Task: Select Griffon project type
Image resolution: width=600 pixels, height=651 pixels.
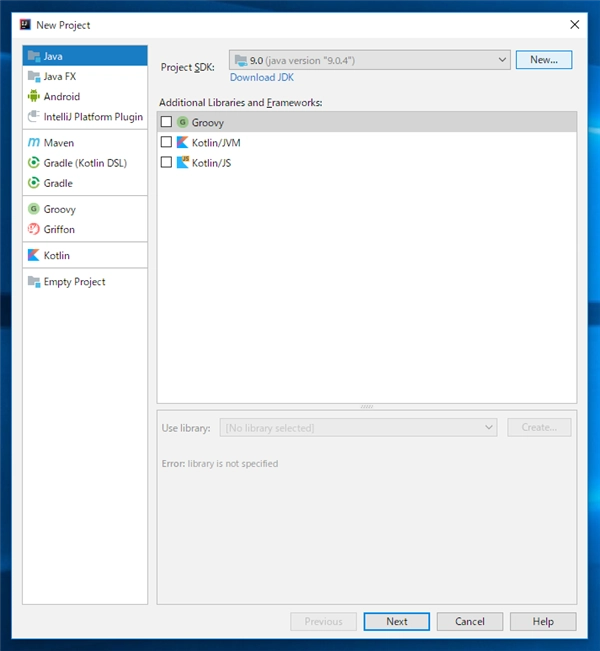Action: point(85,229)
